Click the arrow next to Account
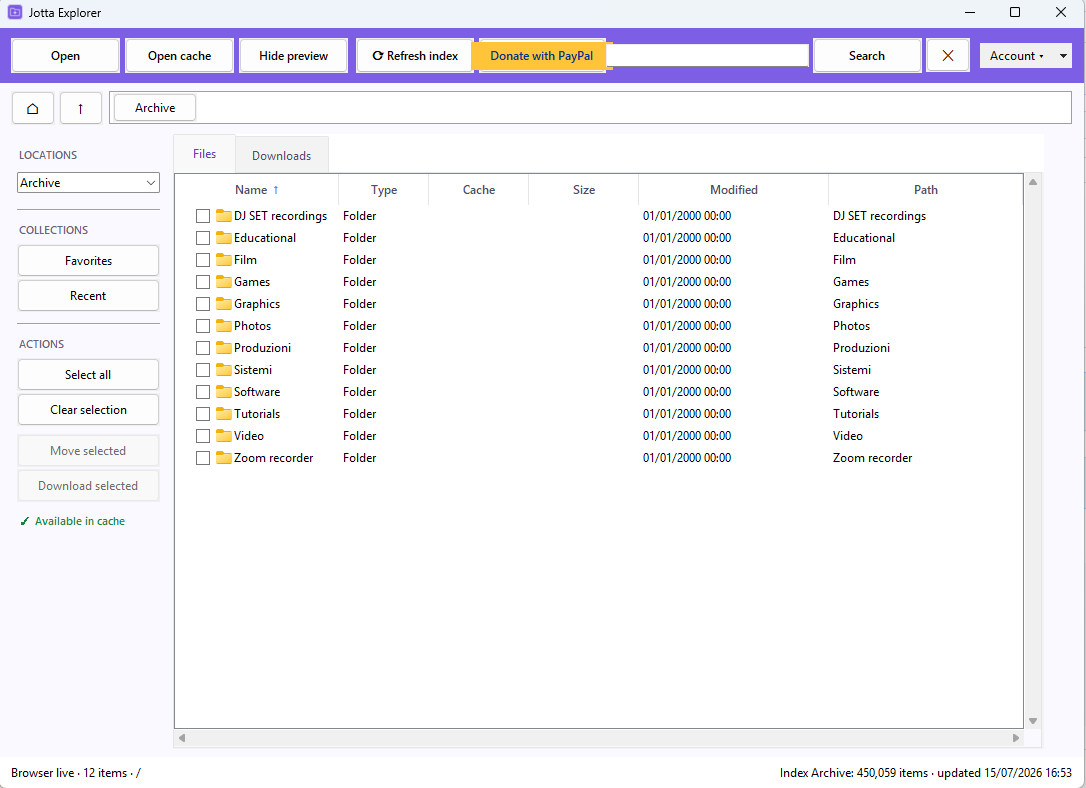The height and width of the screenshot is (788, 1086). 1063,56
